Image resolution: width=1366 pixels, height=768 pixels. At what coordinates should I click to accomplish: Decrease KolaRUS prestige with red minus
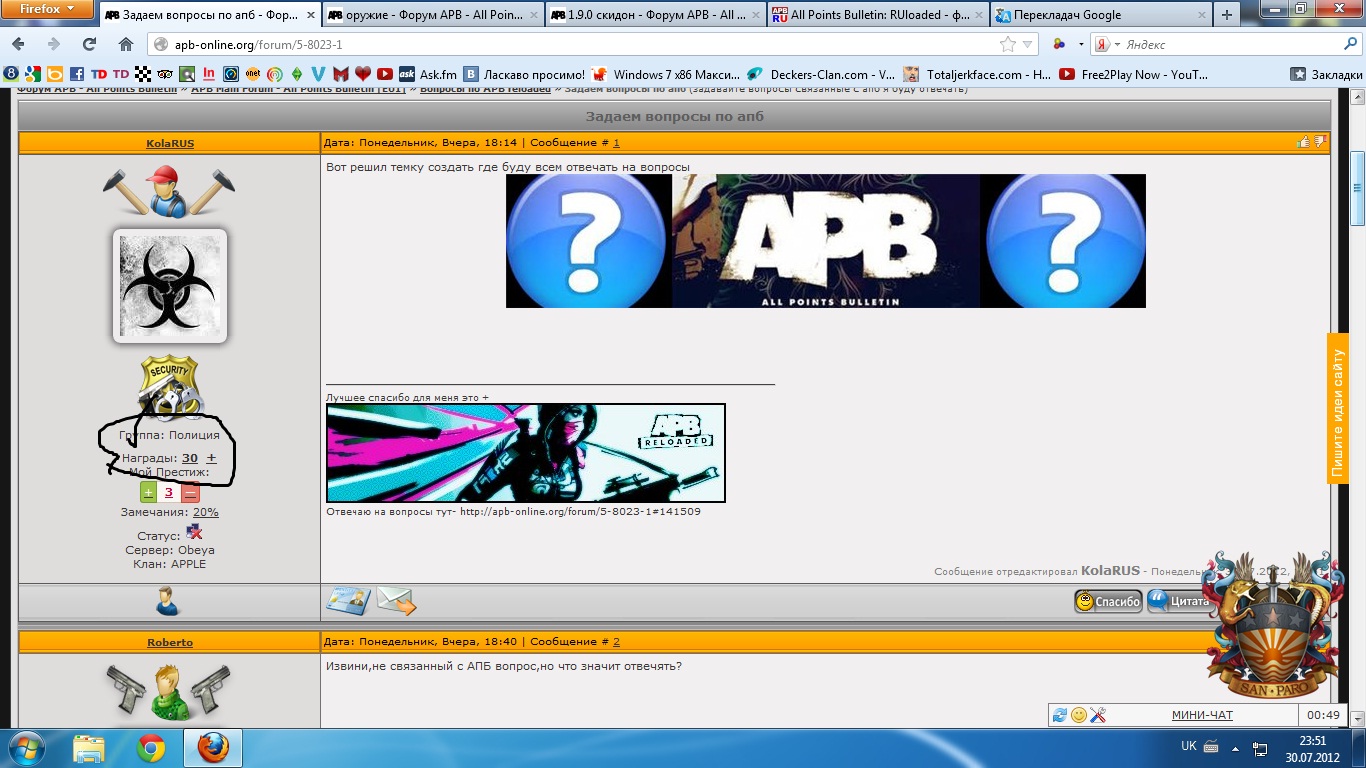(x=190, y=492)
